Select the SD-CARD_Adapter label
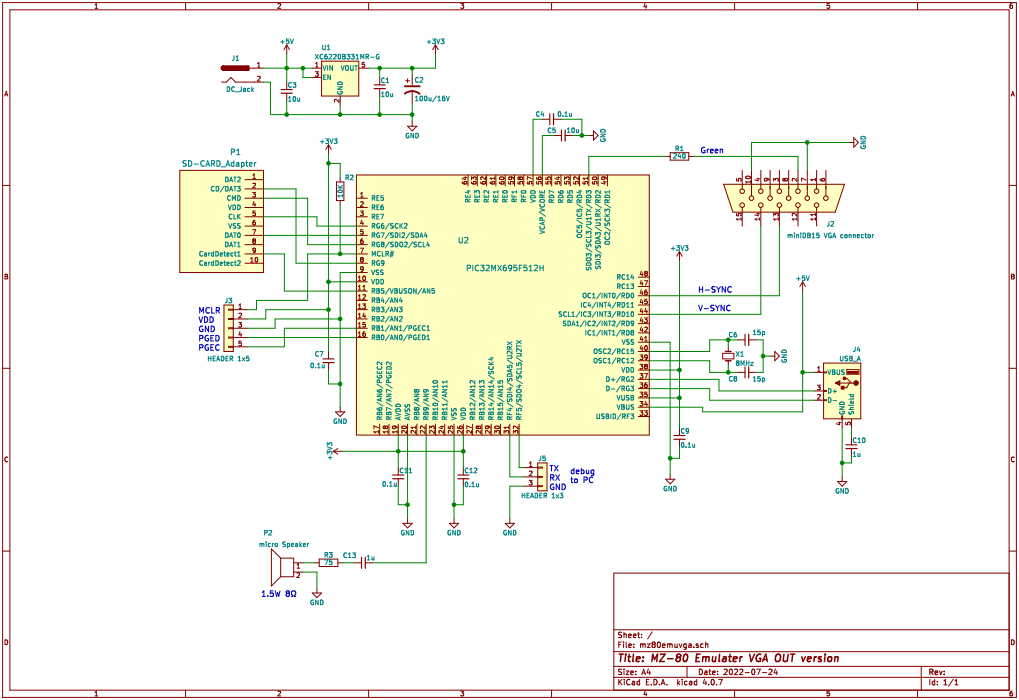The image size is (1019, 700). point(219,164)
